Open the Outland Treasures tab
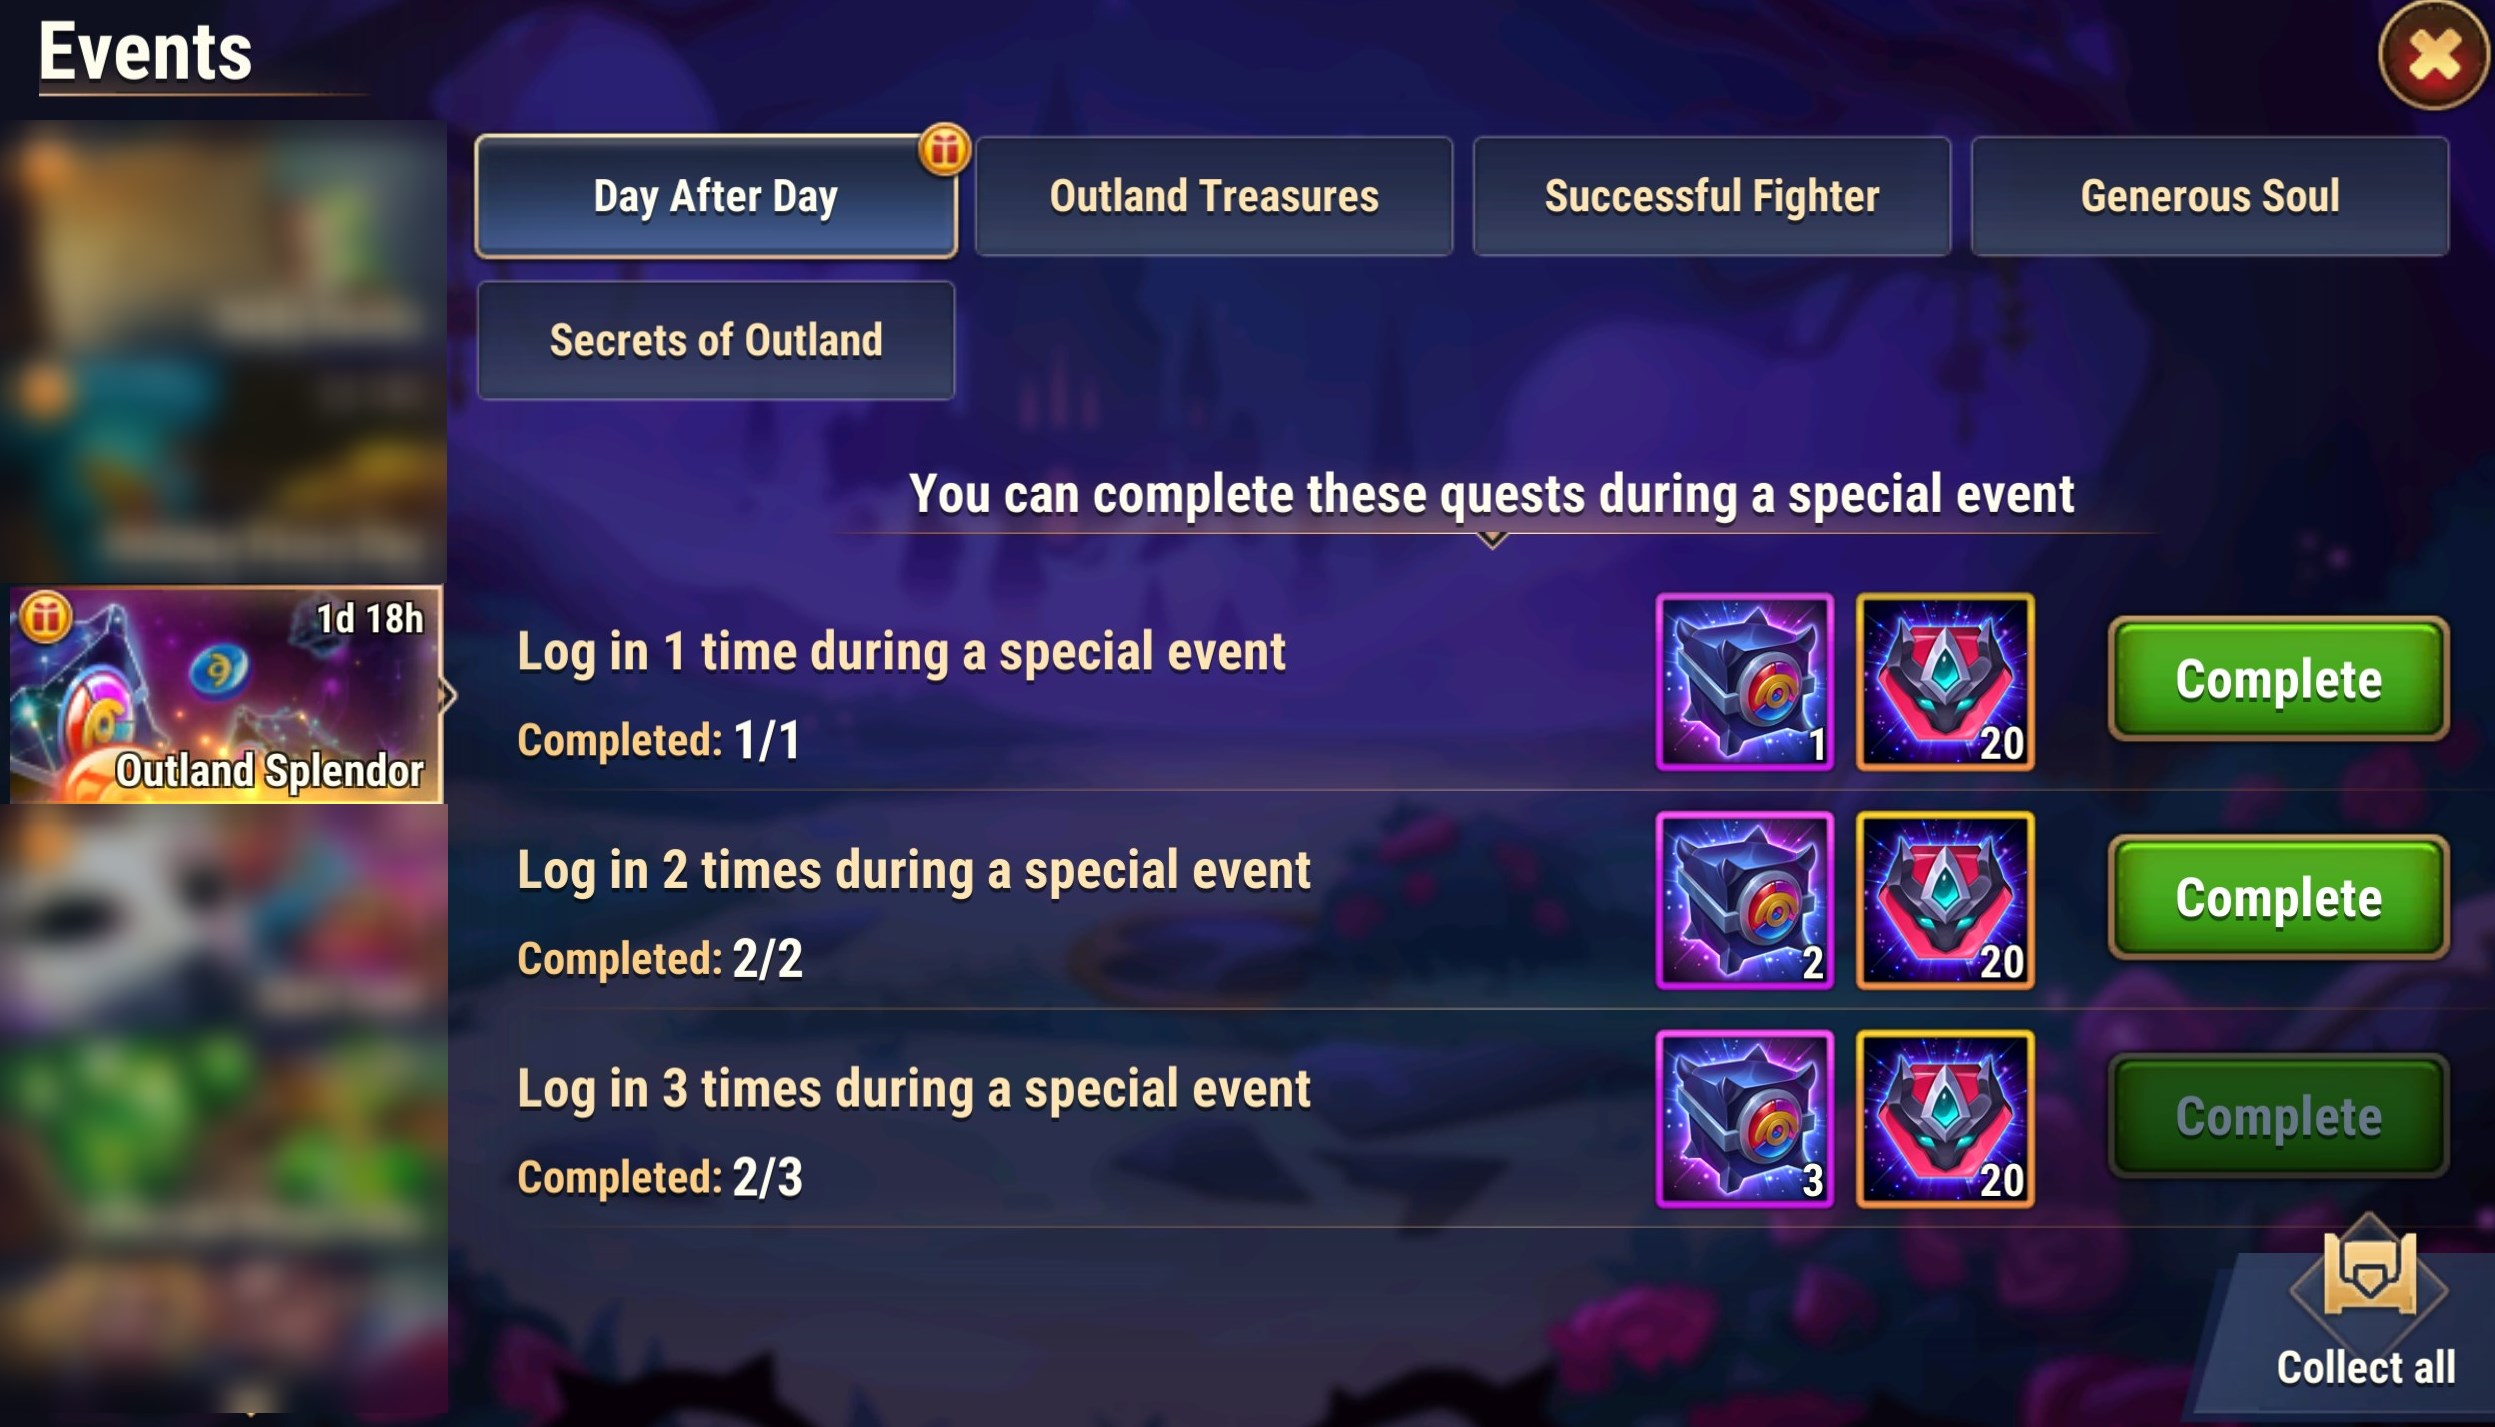This screenshot has width=2495, height=1427. tap(1213, 196)
